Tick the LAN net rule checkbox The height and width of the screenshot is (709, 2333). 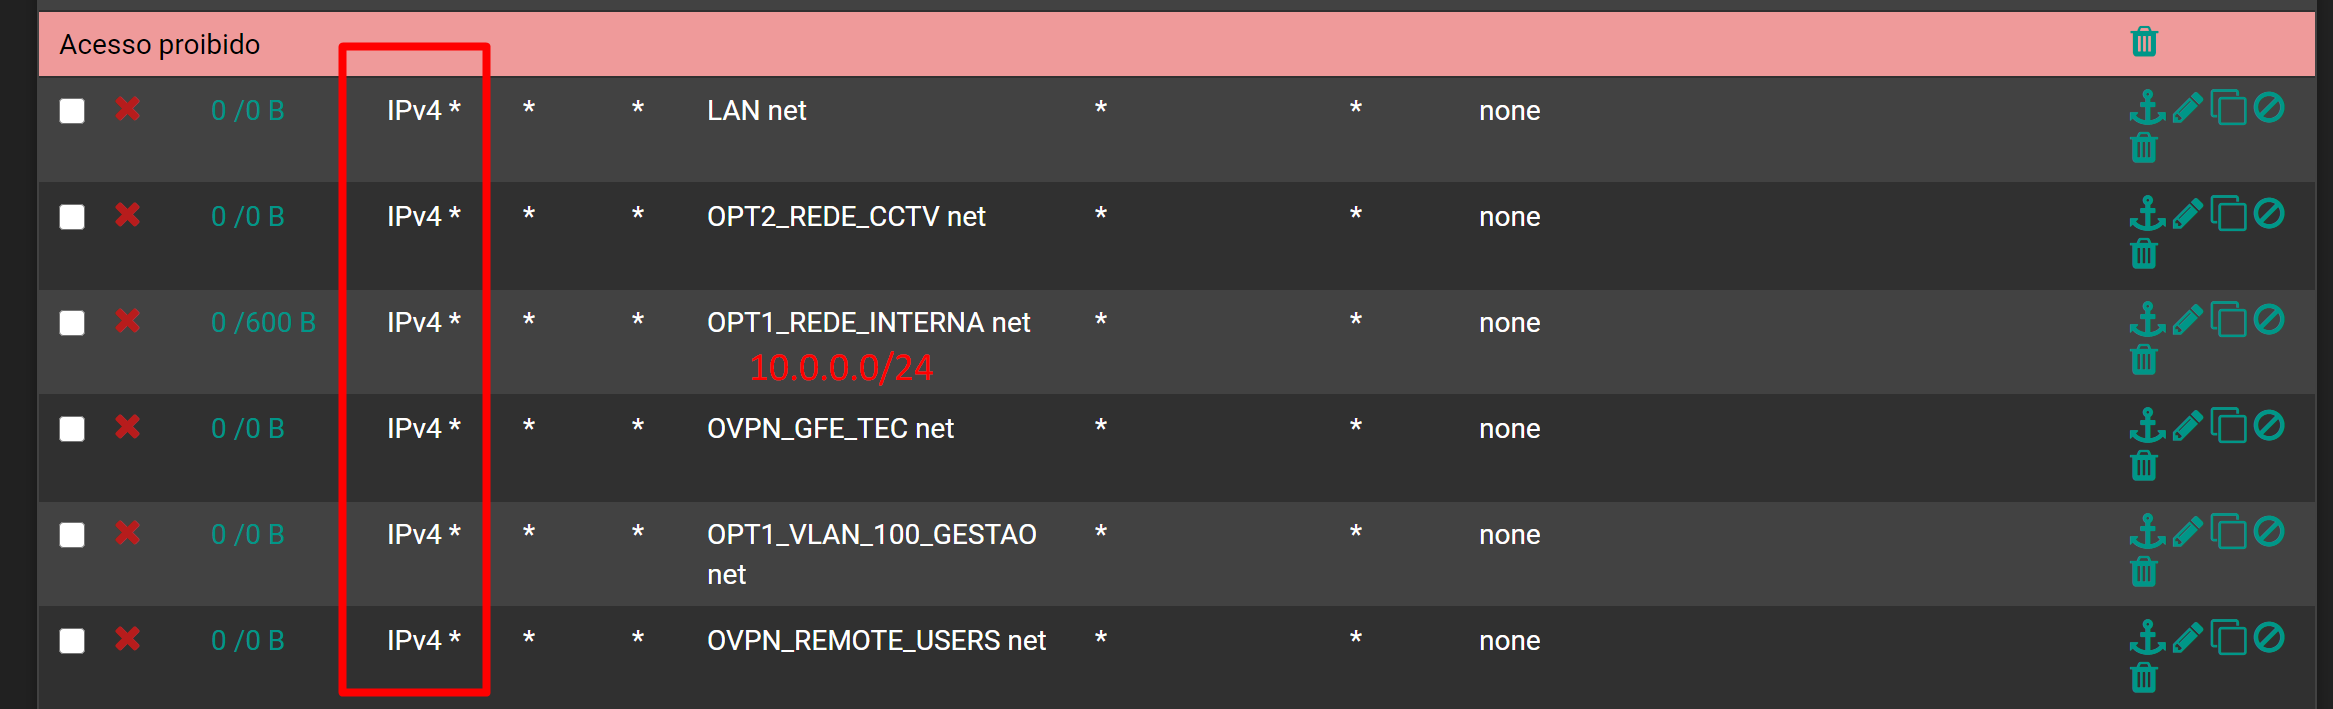72,110
